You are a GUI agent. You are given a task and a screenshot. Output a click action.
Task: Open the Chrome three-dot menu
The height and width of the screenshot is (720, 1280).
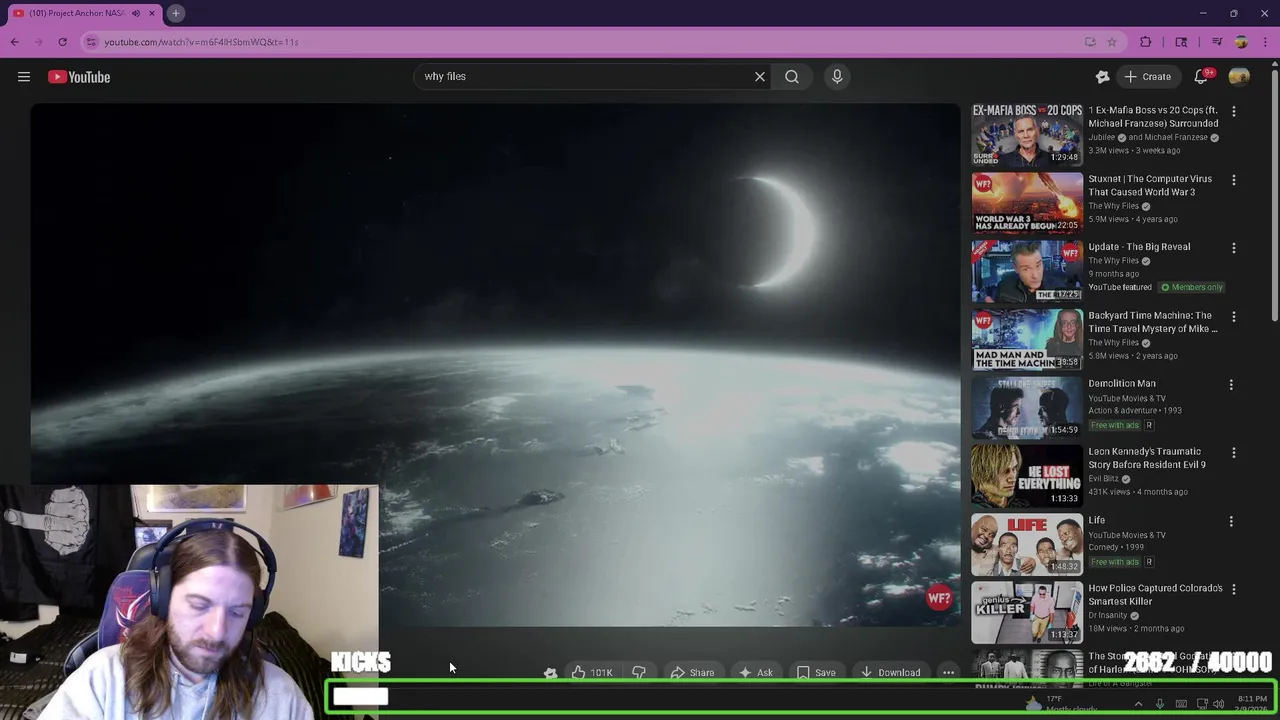tap(1265, 42)
